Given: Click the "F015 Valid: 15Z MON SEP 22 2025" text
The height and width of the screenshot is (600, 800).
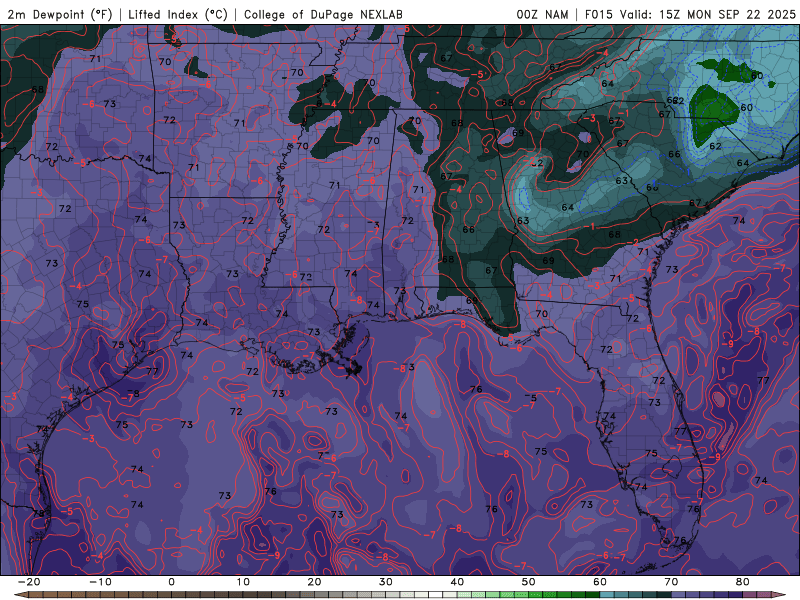Looking at the screenshot, I should 690,14.
